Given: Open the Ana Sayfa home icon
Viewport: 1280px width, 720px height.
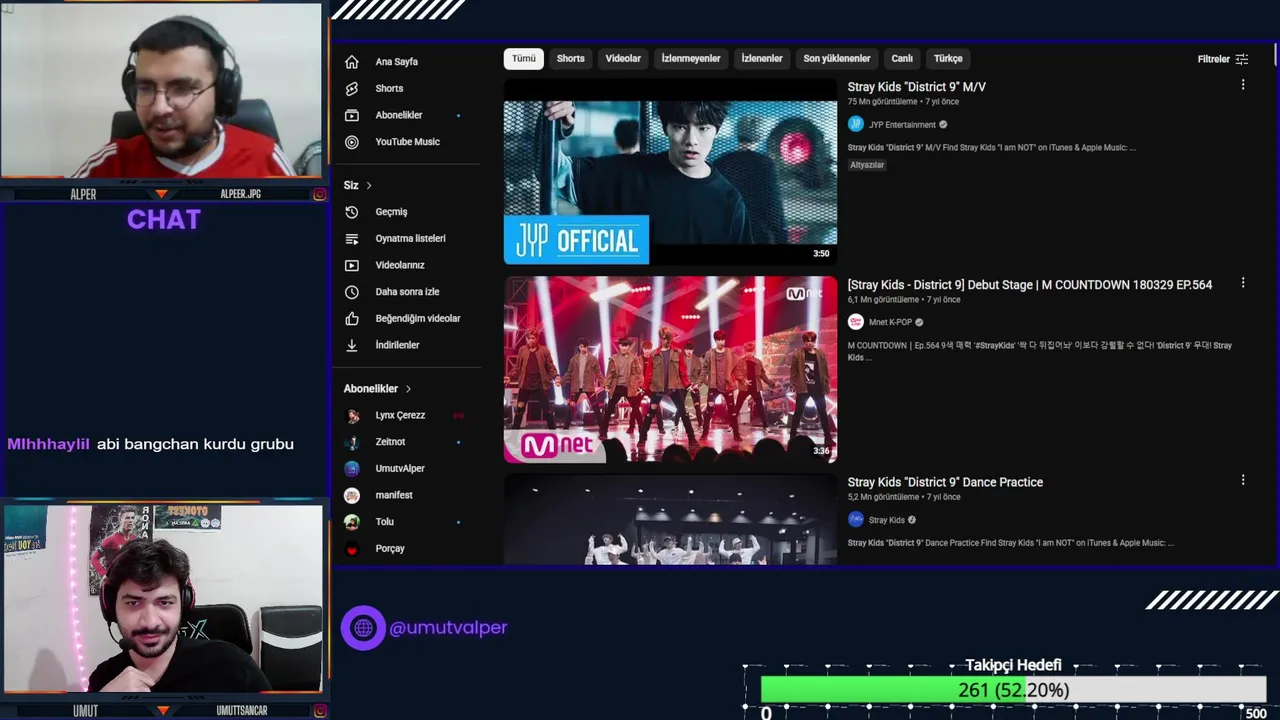Looking at the screenshot, I should point(352,62).
